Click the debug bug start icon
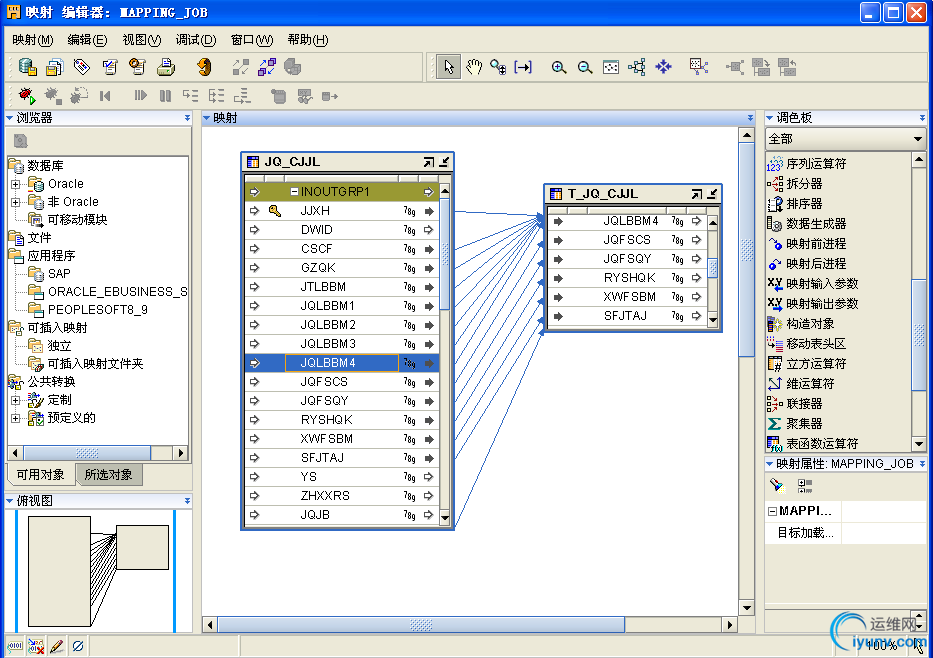Viewport: 933px width, 658px height. [x=26, y=95]
